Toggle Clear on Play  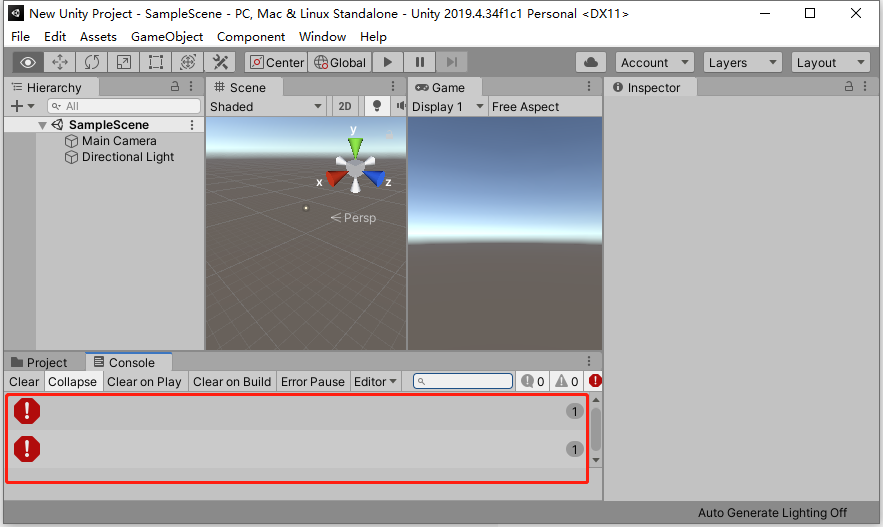(x=144, y=382)
